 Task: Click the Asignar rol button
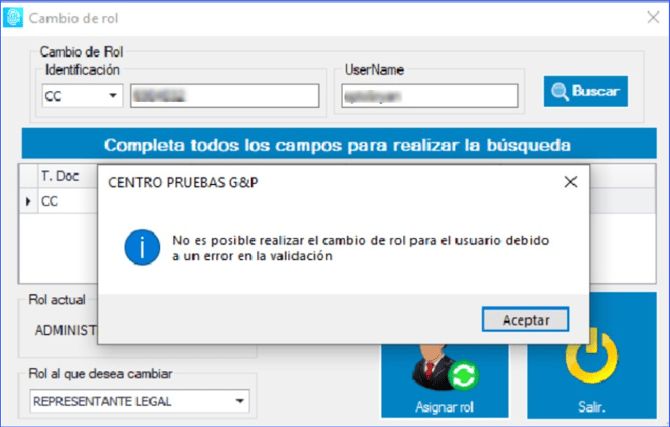(444, 380)
